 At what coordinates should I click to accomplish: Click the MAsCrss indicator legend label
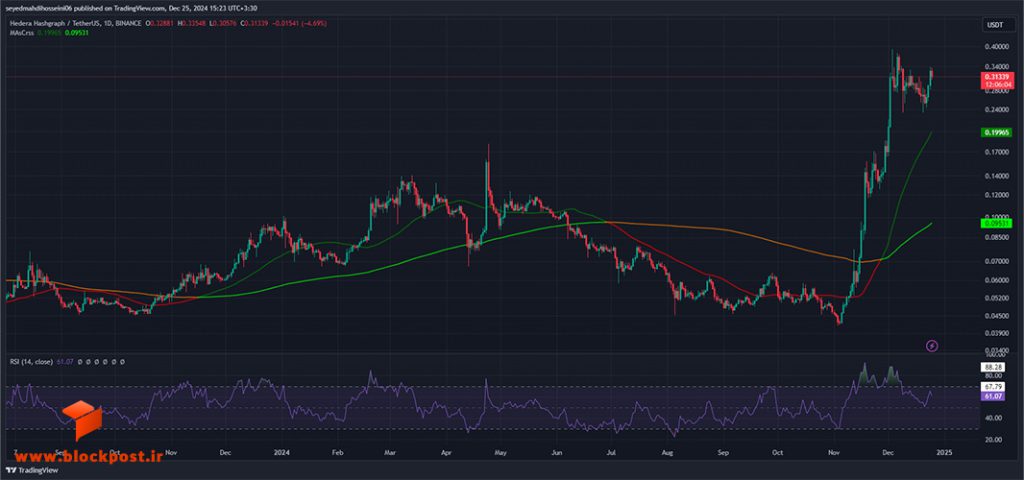17,32
